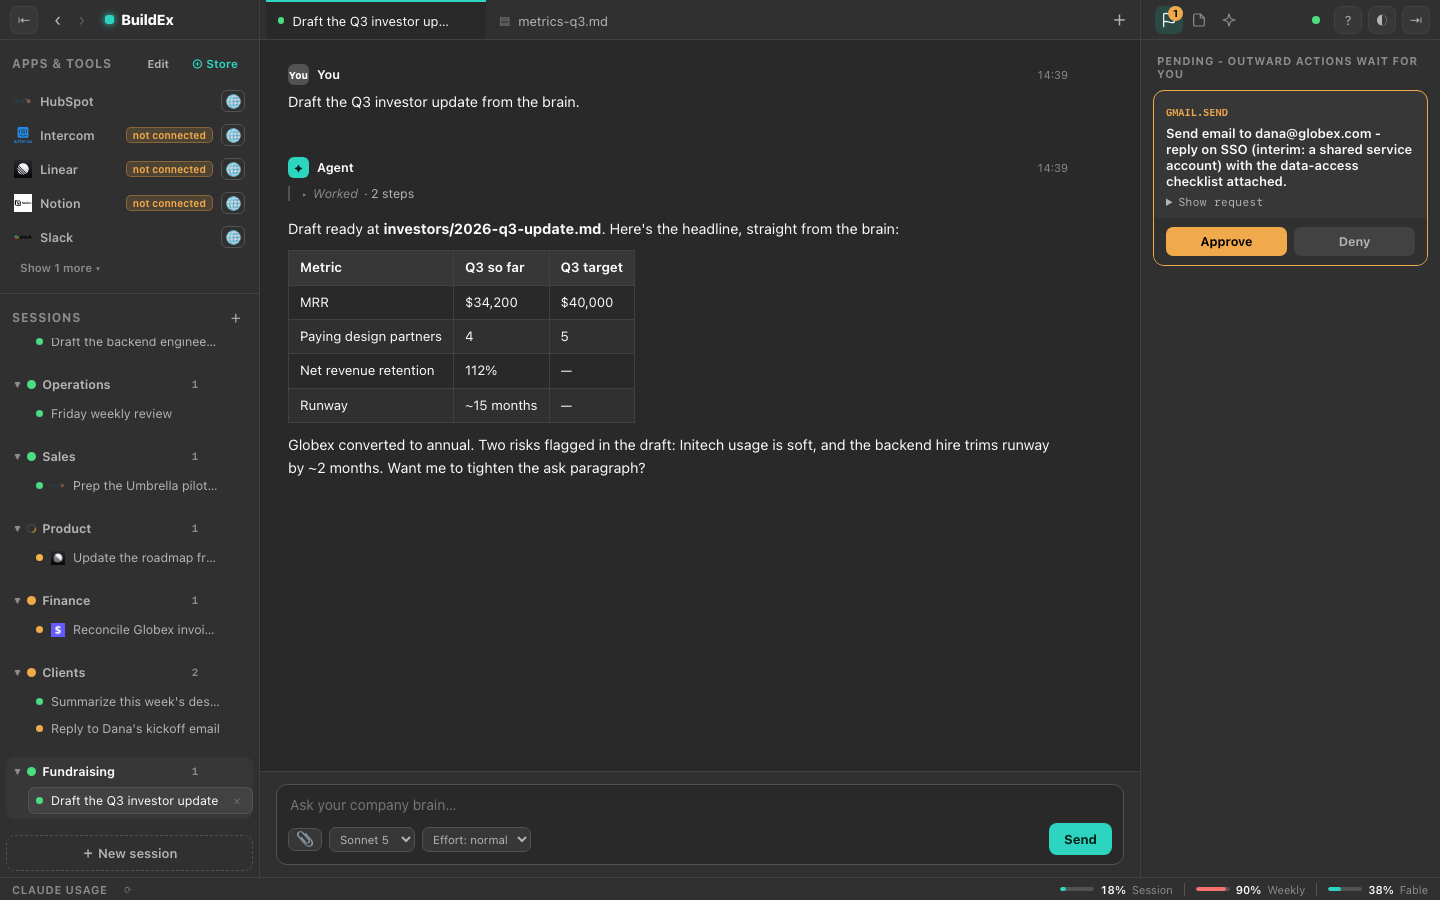Toggle the dark/light theme icon
This screenshot has width=1440, height=900.
(1382, 20)
